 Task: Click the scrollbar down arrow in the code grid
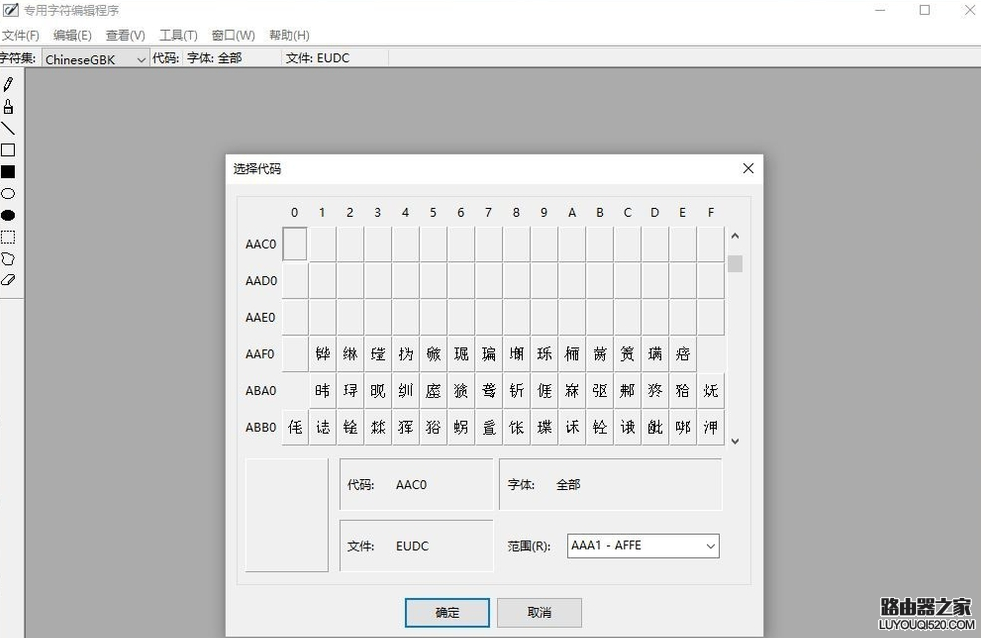(x=735, y=440)
